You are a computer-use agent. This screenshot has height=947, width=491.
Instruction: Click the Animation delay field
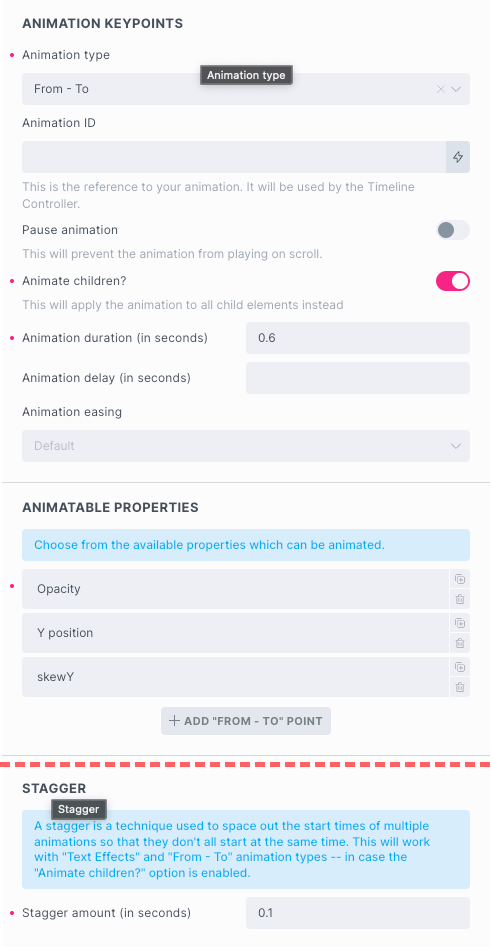pyautogui.click(x=358, y=378)
